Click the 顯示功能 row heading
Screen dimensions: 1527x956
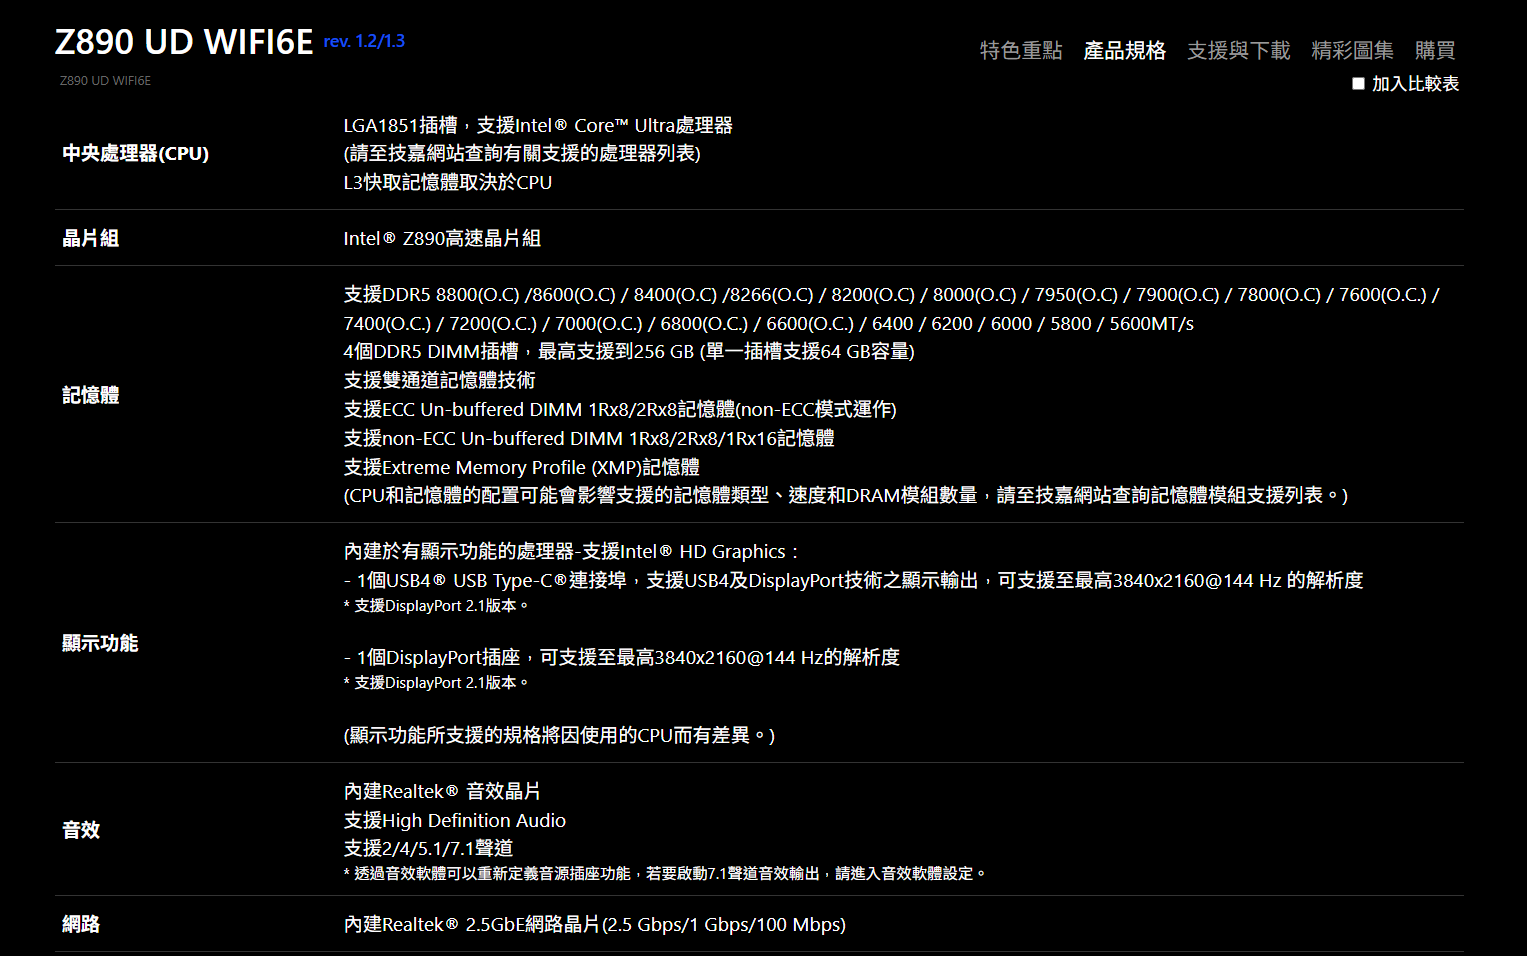point(100,643)
